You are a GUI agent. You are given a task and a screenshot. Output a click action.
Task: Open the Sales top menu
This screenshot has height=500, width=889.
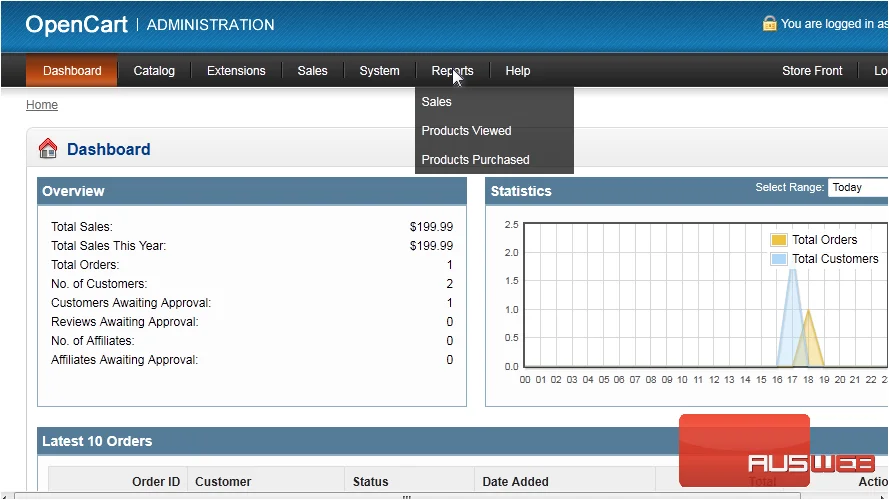click(312, 71)
